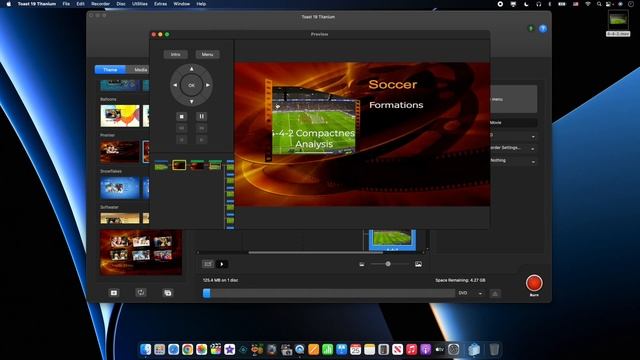The width and height of the screenshot is (640, 360).
Task: Open the Edit menu
Action: (x=80, y=4)
